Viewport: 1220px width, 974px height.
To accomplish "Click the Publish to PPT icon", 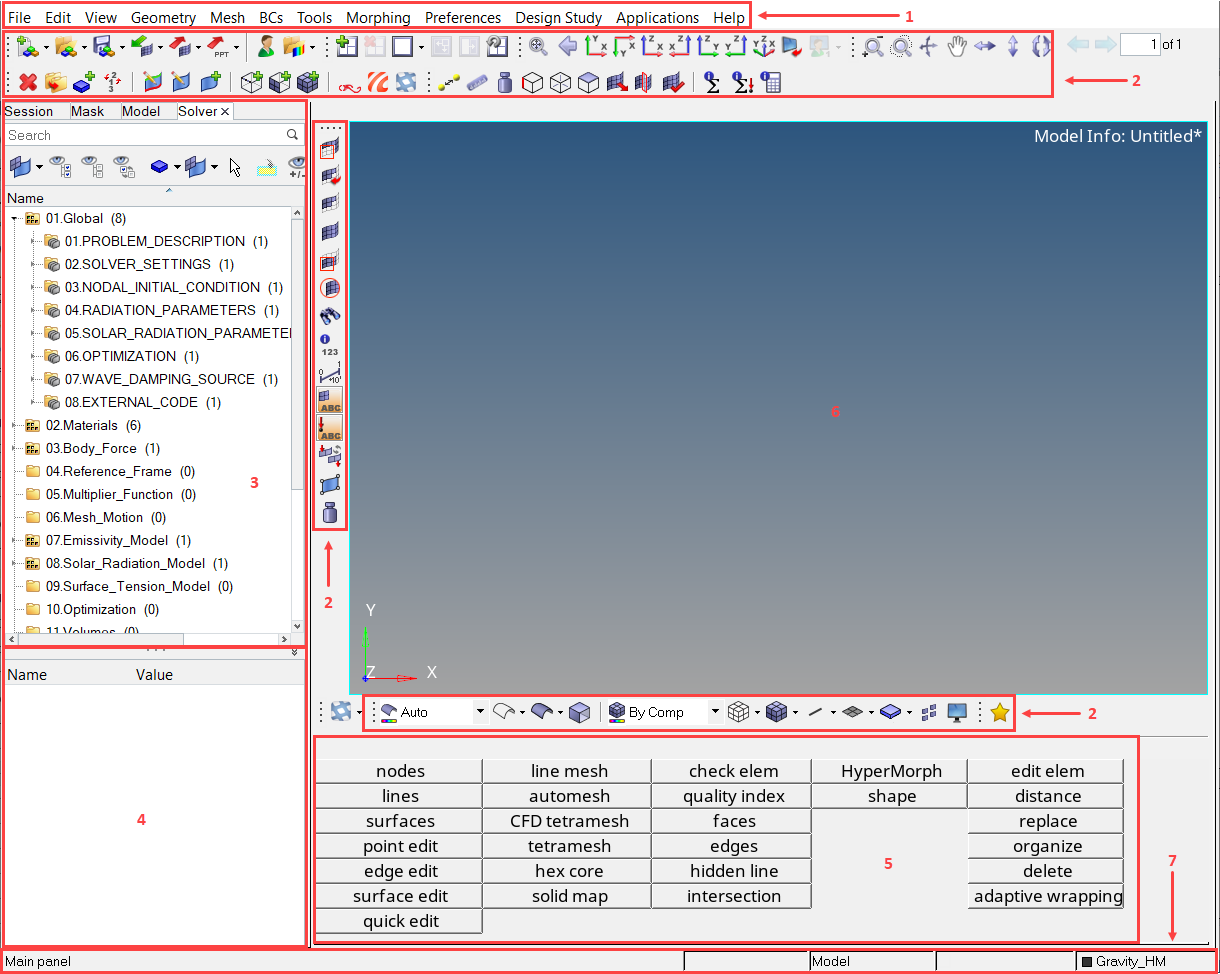I will (x=220, y=46).
